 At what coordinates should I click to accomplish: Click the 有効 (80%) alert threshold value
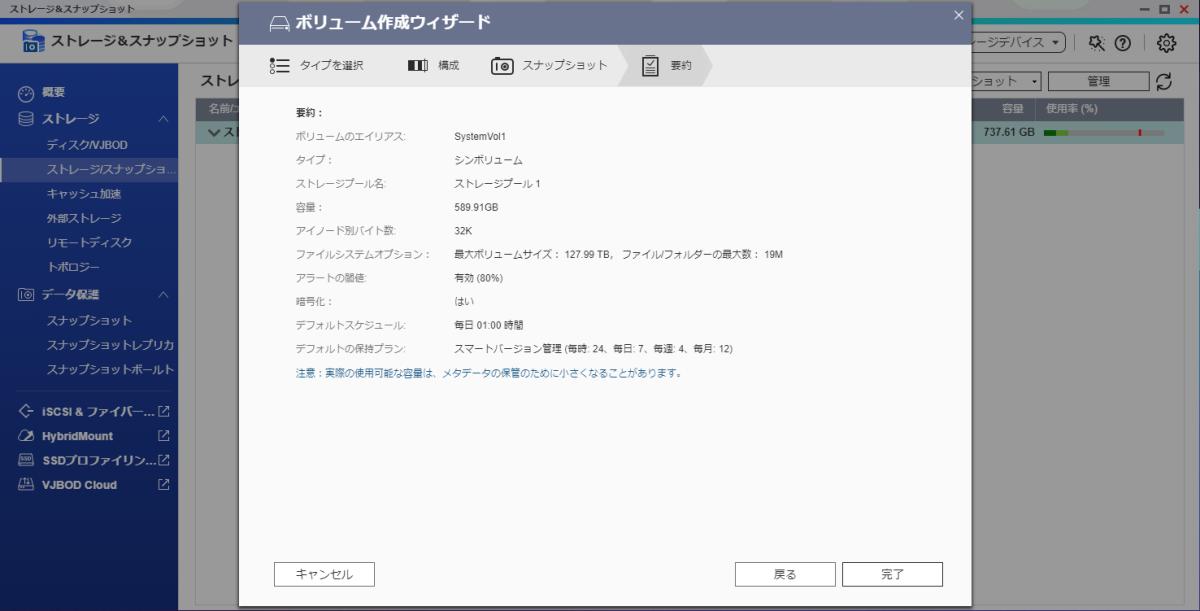pos(478,278)
